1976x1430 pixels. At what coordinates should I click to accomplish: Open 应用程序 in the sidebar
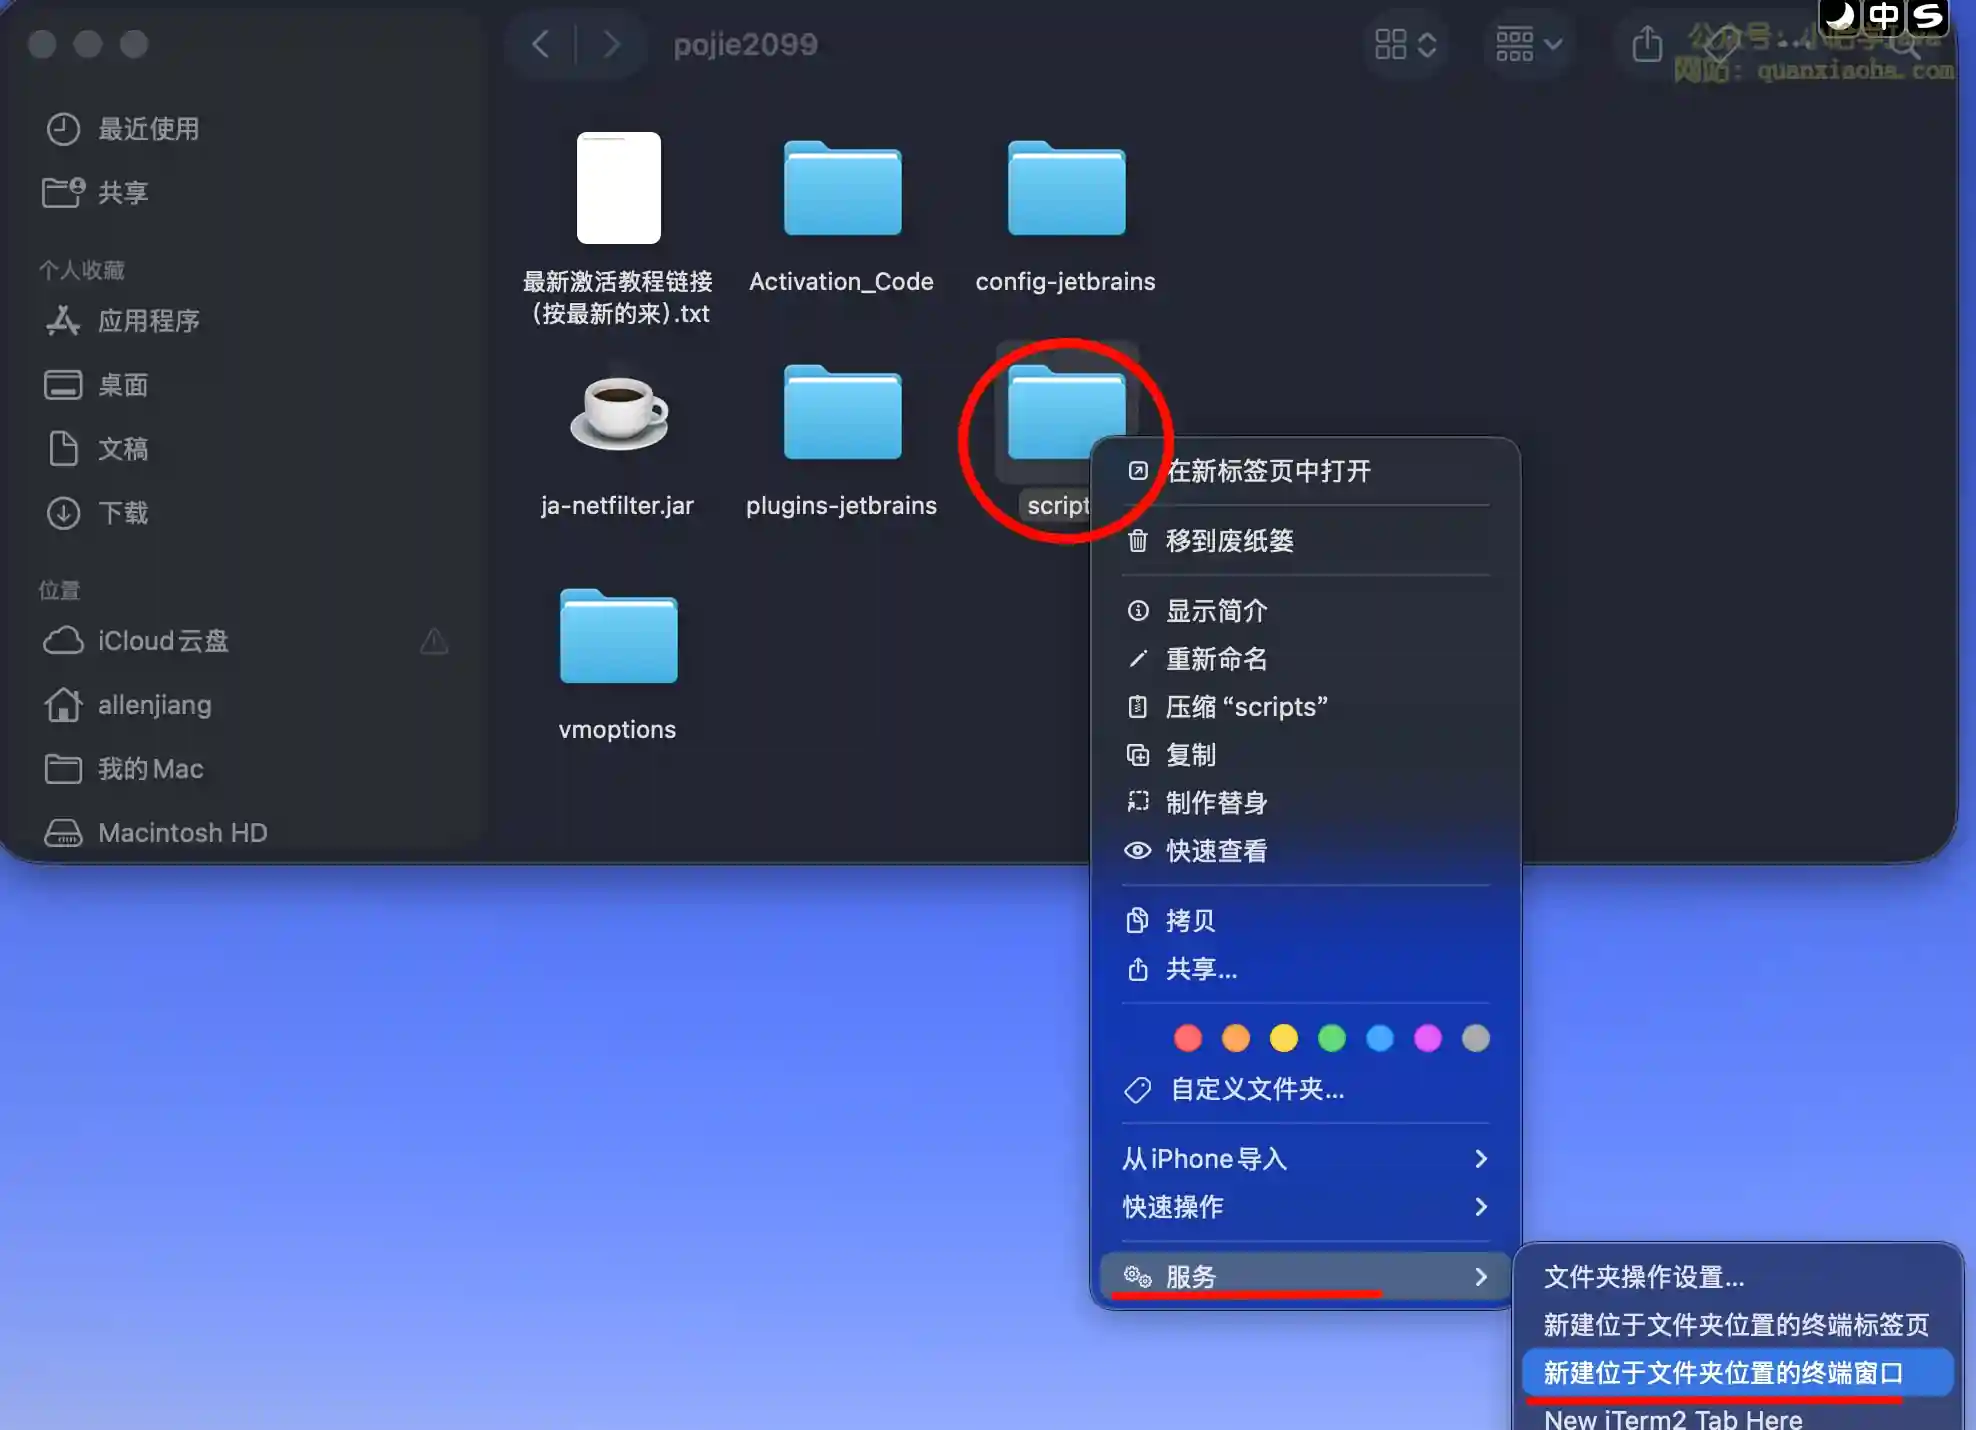point(148,321)
